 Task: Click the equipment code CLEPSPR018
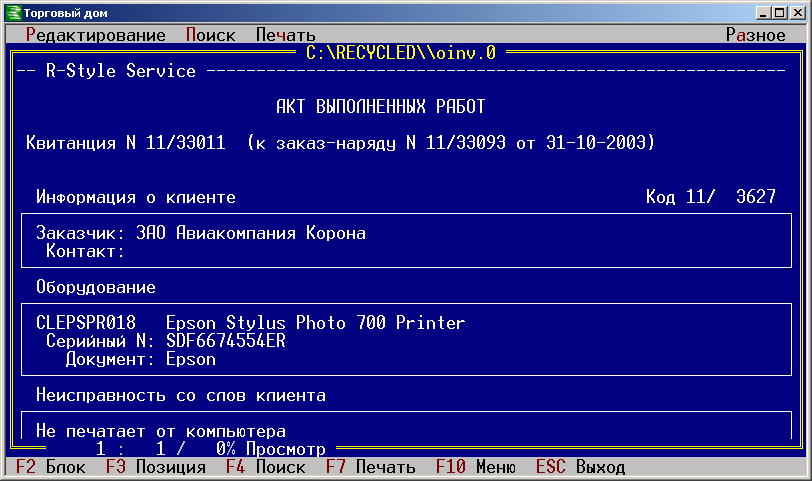coord(86,323)
